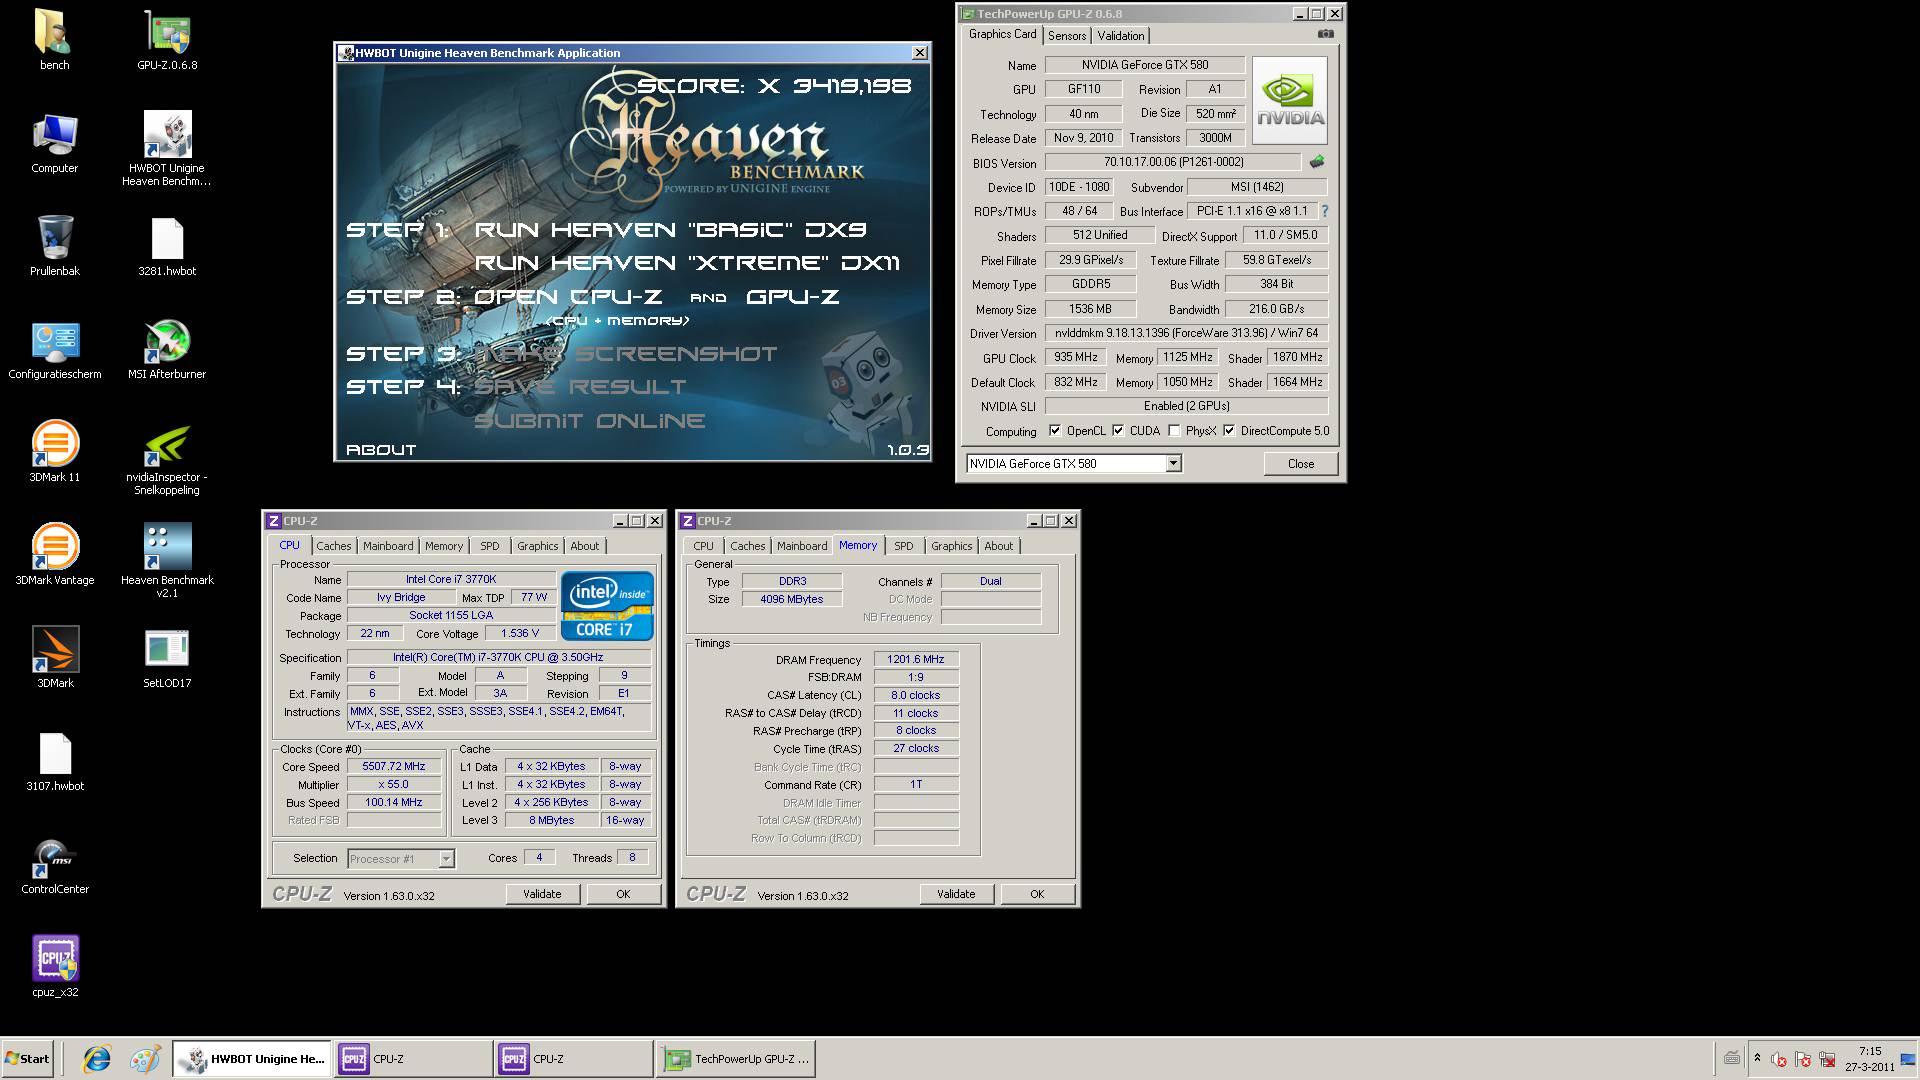Select MSI ControlCenter desktop shortcut
The image size is (1920, 1080).
tap(54, 865)
